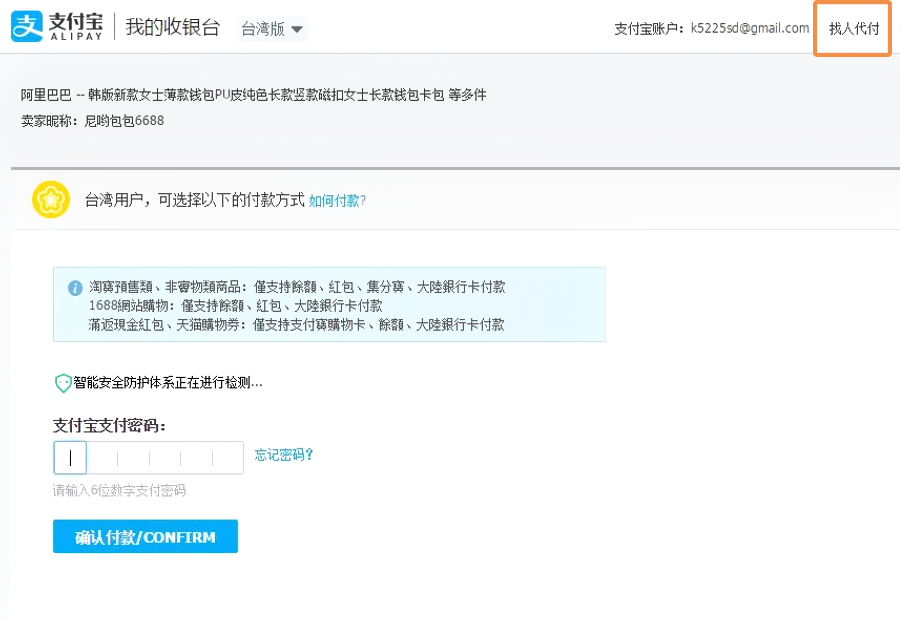This screenshot has width=900, height=620.
Task: Click the notice line starting with 淘寶預售類
Action: tap(297, 286)
